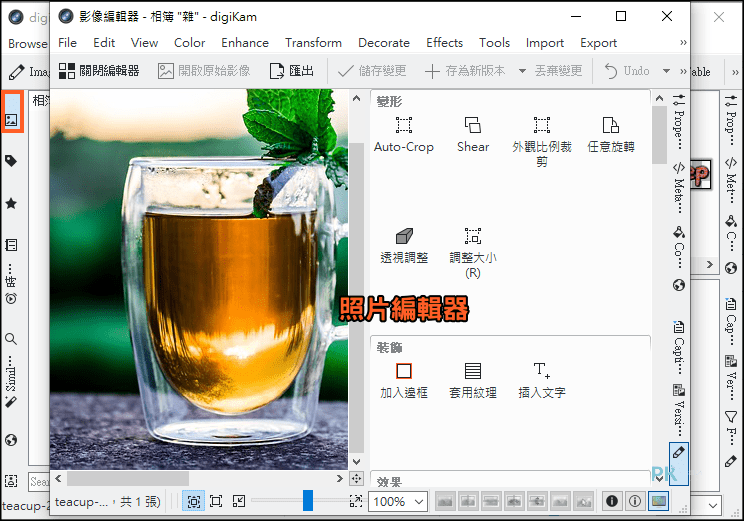This screenshot has width=744, height=521.
Task: Open the Versions tab in the editor's right sidebar
Action: pos(679,410)
